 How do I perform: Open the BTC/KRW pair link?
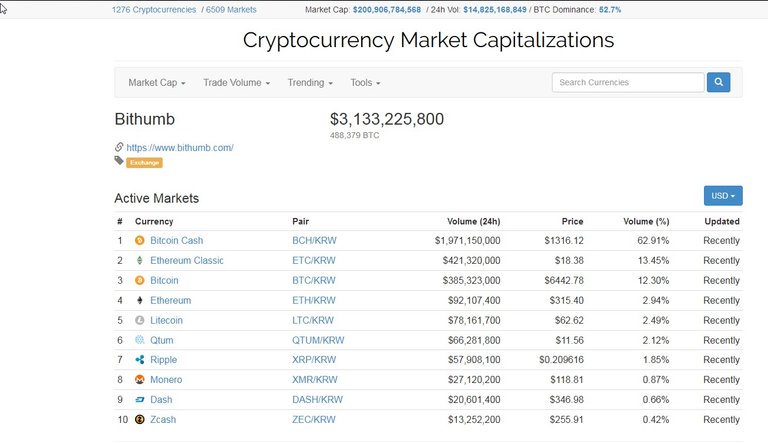point(313,280)
